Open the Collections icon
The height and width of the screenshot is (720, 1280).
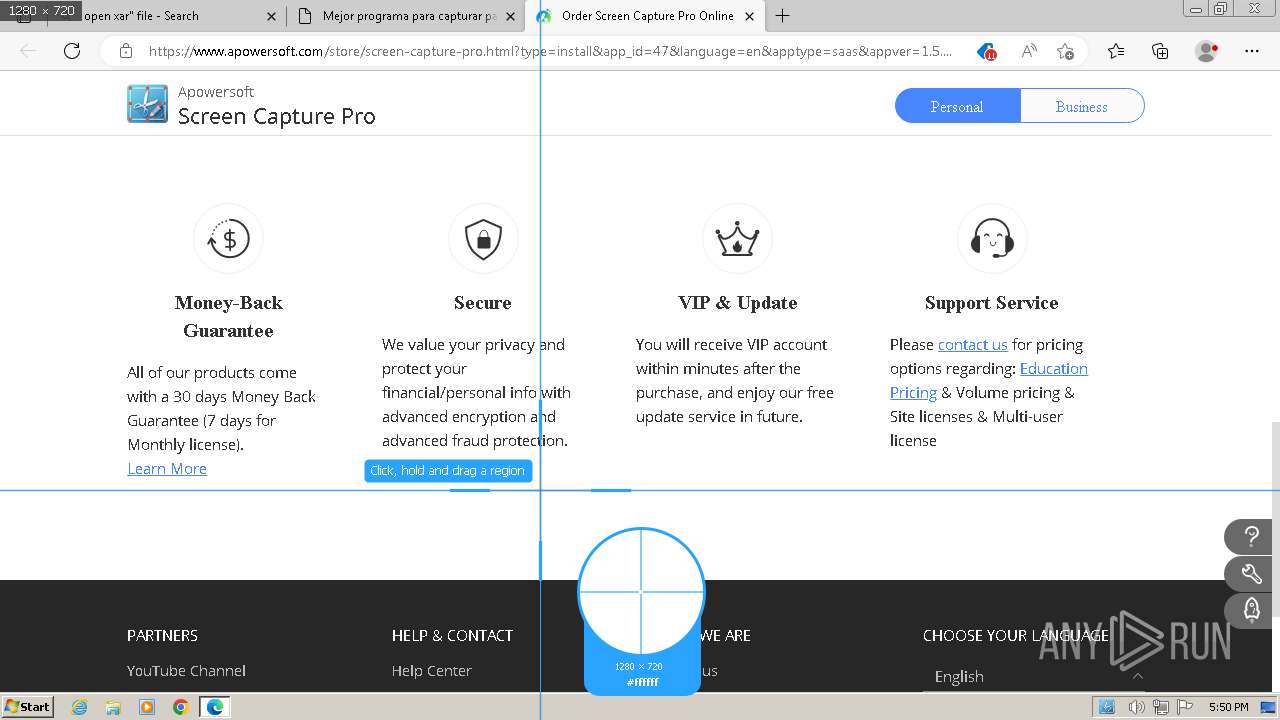pyautogui.click(x=1160, y=51)
